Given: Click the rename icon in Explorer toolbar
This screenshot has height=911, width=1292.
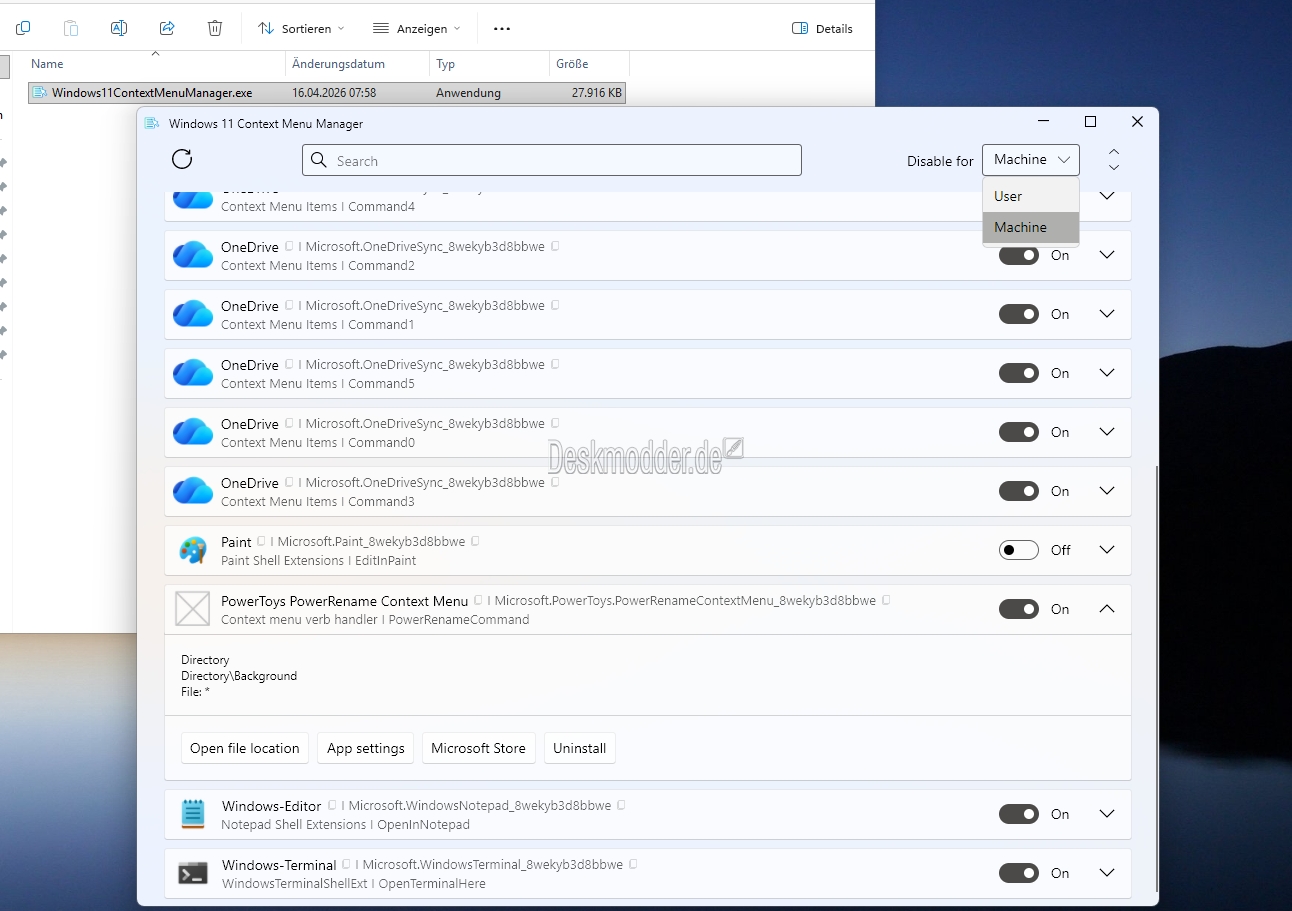Looking at the screenshot, I should (x=118, y=28).
